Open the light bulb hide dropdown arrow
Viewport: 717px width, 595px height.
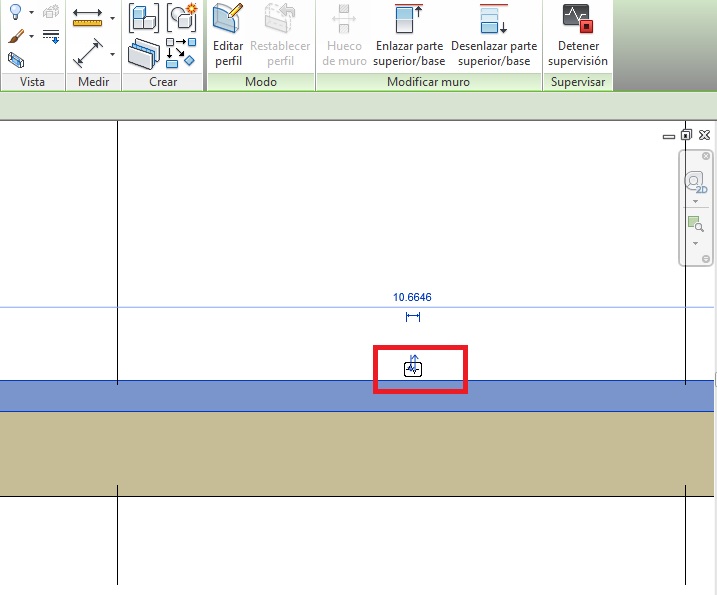31,14
